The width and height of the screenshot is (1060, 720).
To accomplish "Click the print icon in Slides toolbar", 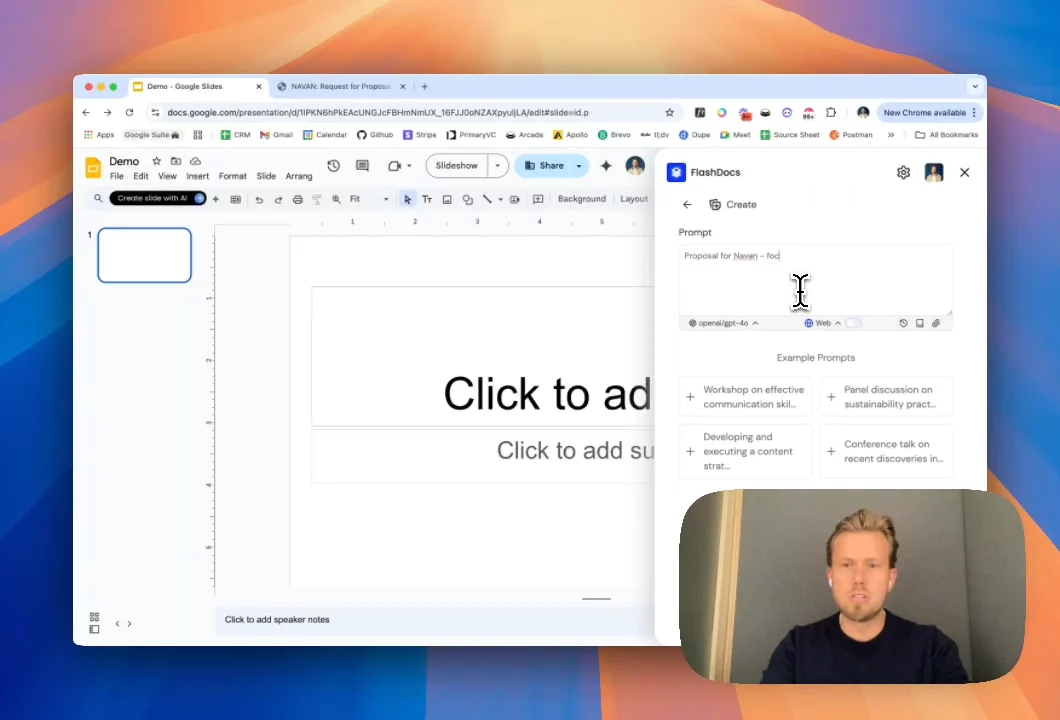I will [x=297, y=200].
